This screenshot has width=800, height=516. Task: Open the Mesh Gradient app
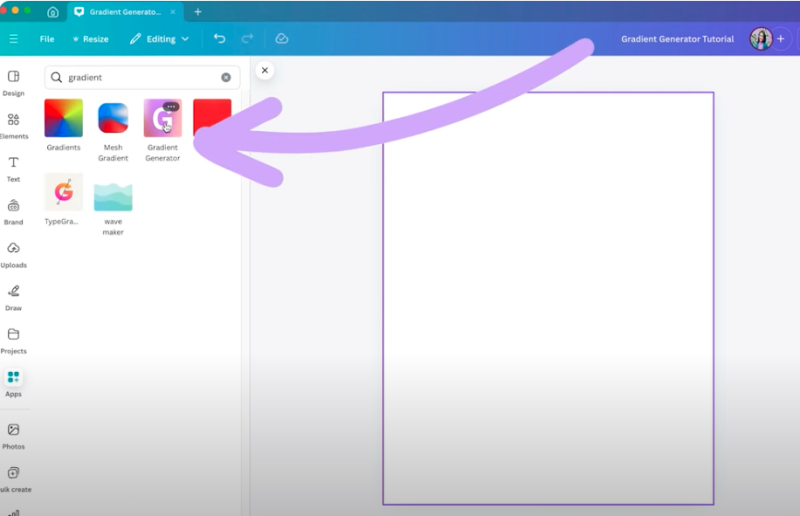tap(113, 118)
